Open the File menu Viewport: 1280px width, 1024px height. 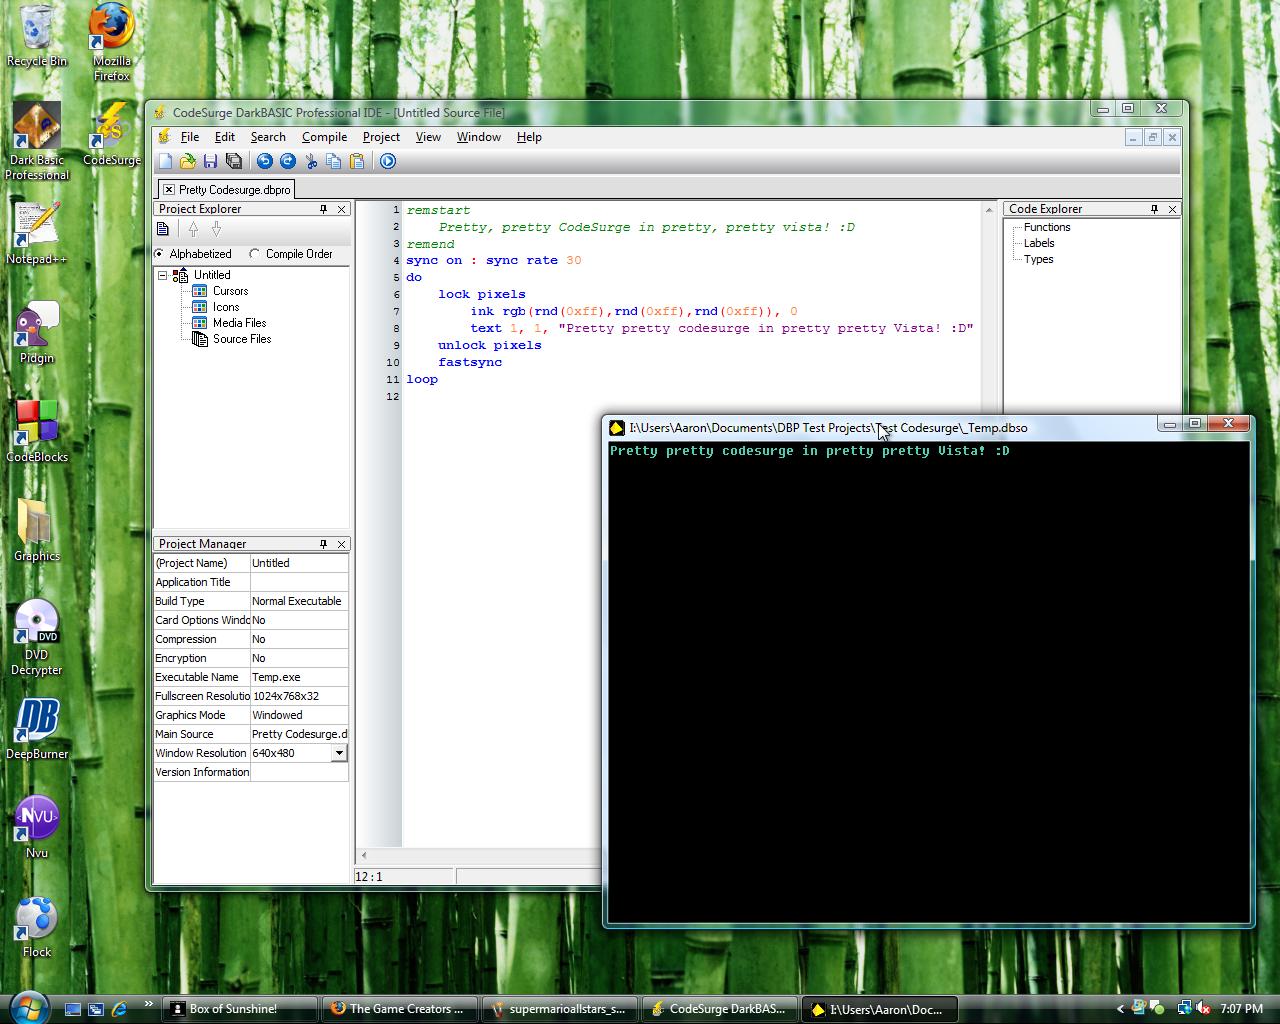coord(190,137)
